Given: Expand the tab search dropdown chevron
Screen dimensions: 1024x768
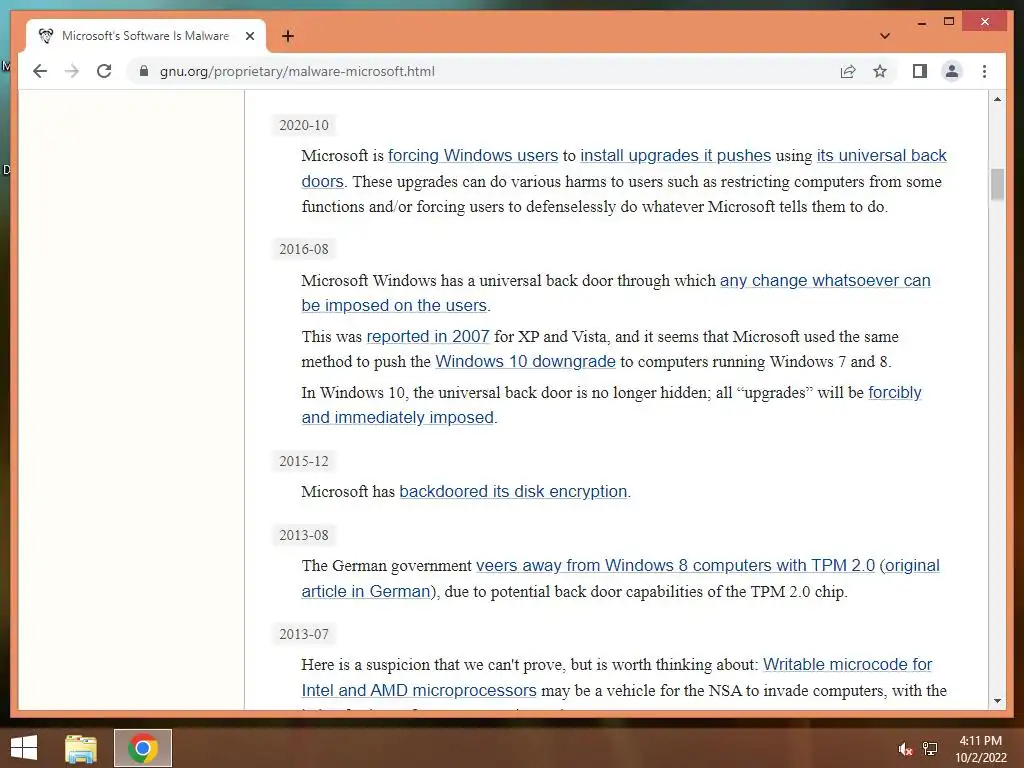Looking at the screenshot, I should [x=885, y=36].
